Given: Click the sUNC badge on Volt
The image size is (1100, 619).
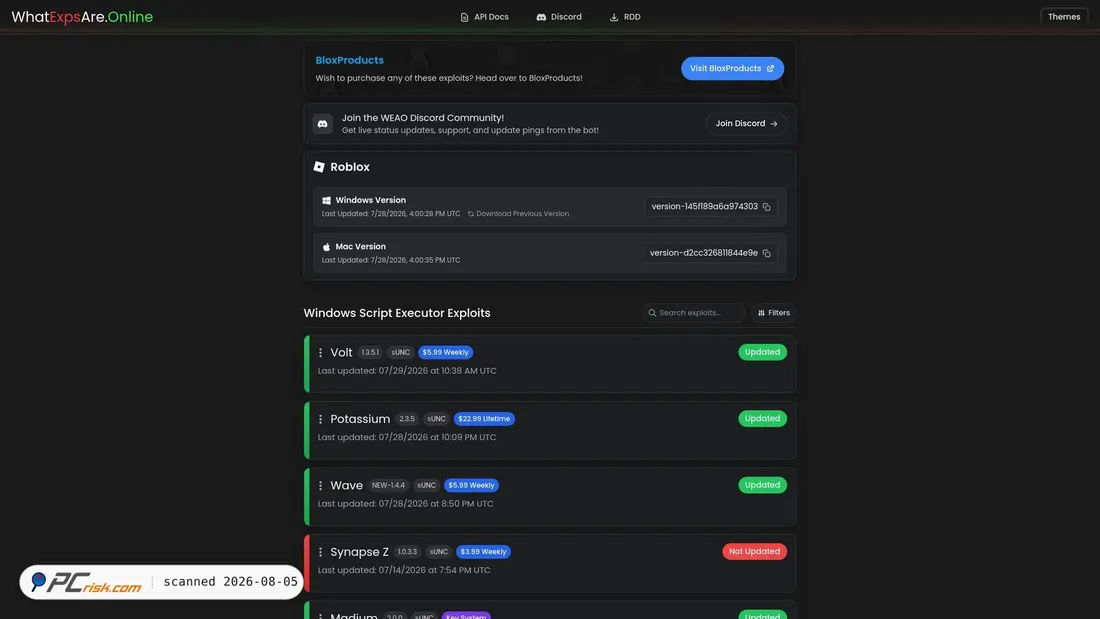Looking at the screenshot, I should pyautogui.click(x=401, y=352).
